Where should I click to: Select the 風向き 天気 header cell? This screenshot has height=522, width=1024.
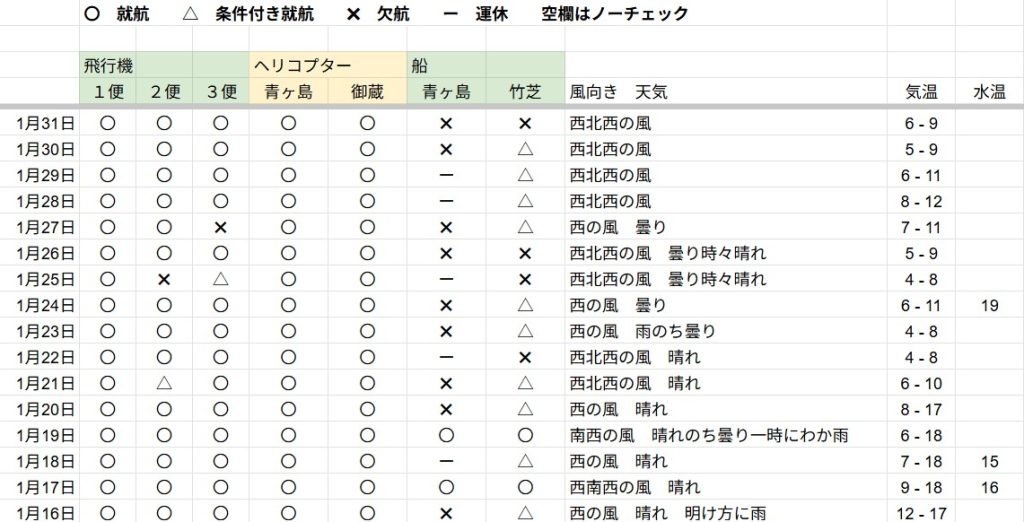click(x=618, y=92)
